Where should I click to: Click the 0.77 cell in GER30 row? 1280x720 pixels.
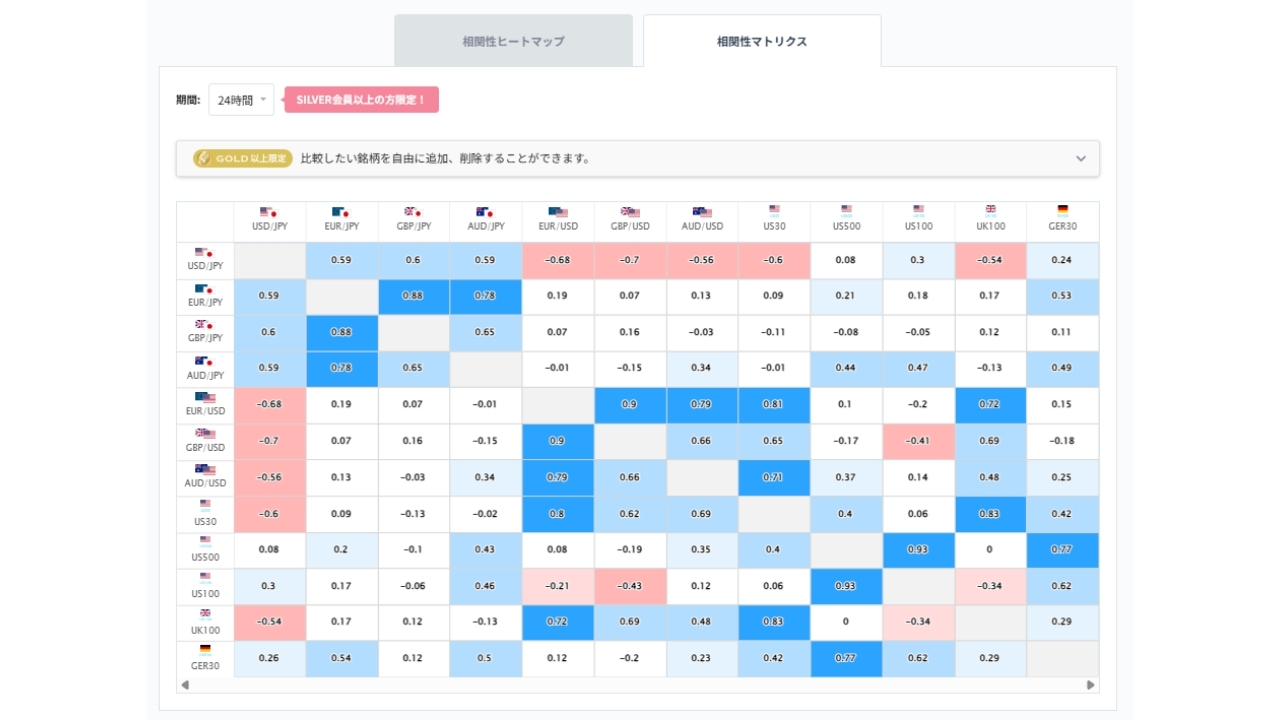coord(846,658)
